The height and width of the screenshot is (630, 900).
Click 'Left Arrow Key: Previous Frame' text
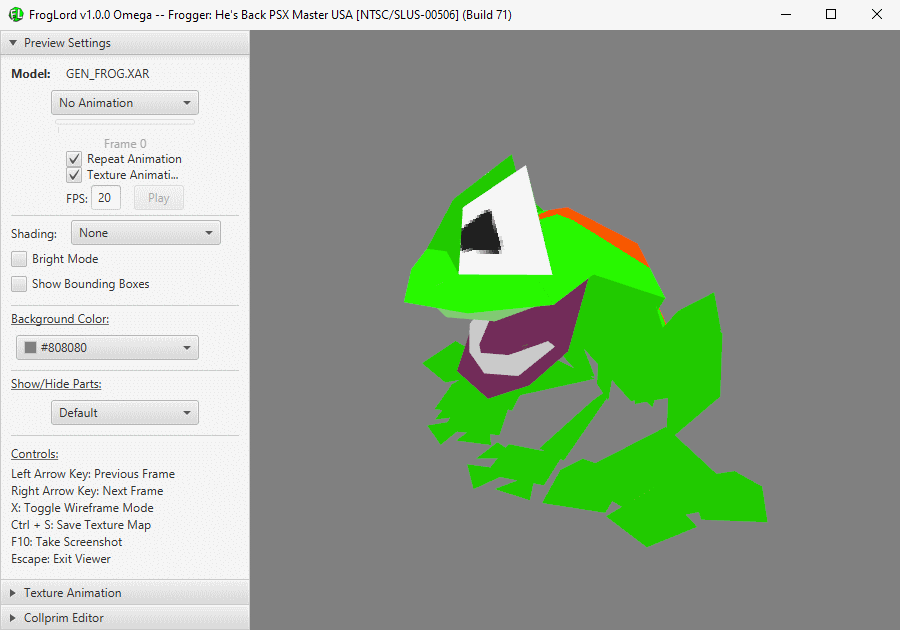(x=93, y=474)
